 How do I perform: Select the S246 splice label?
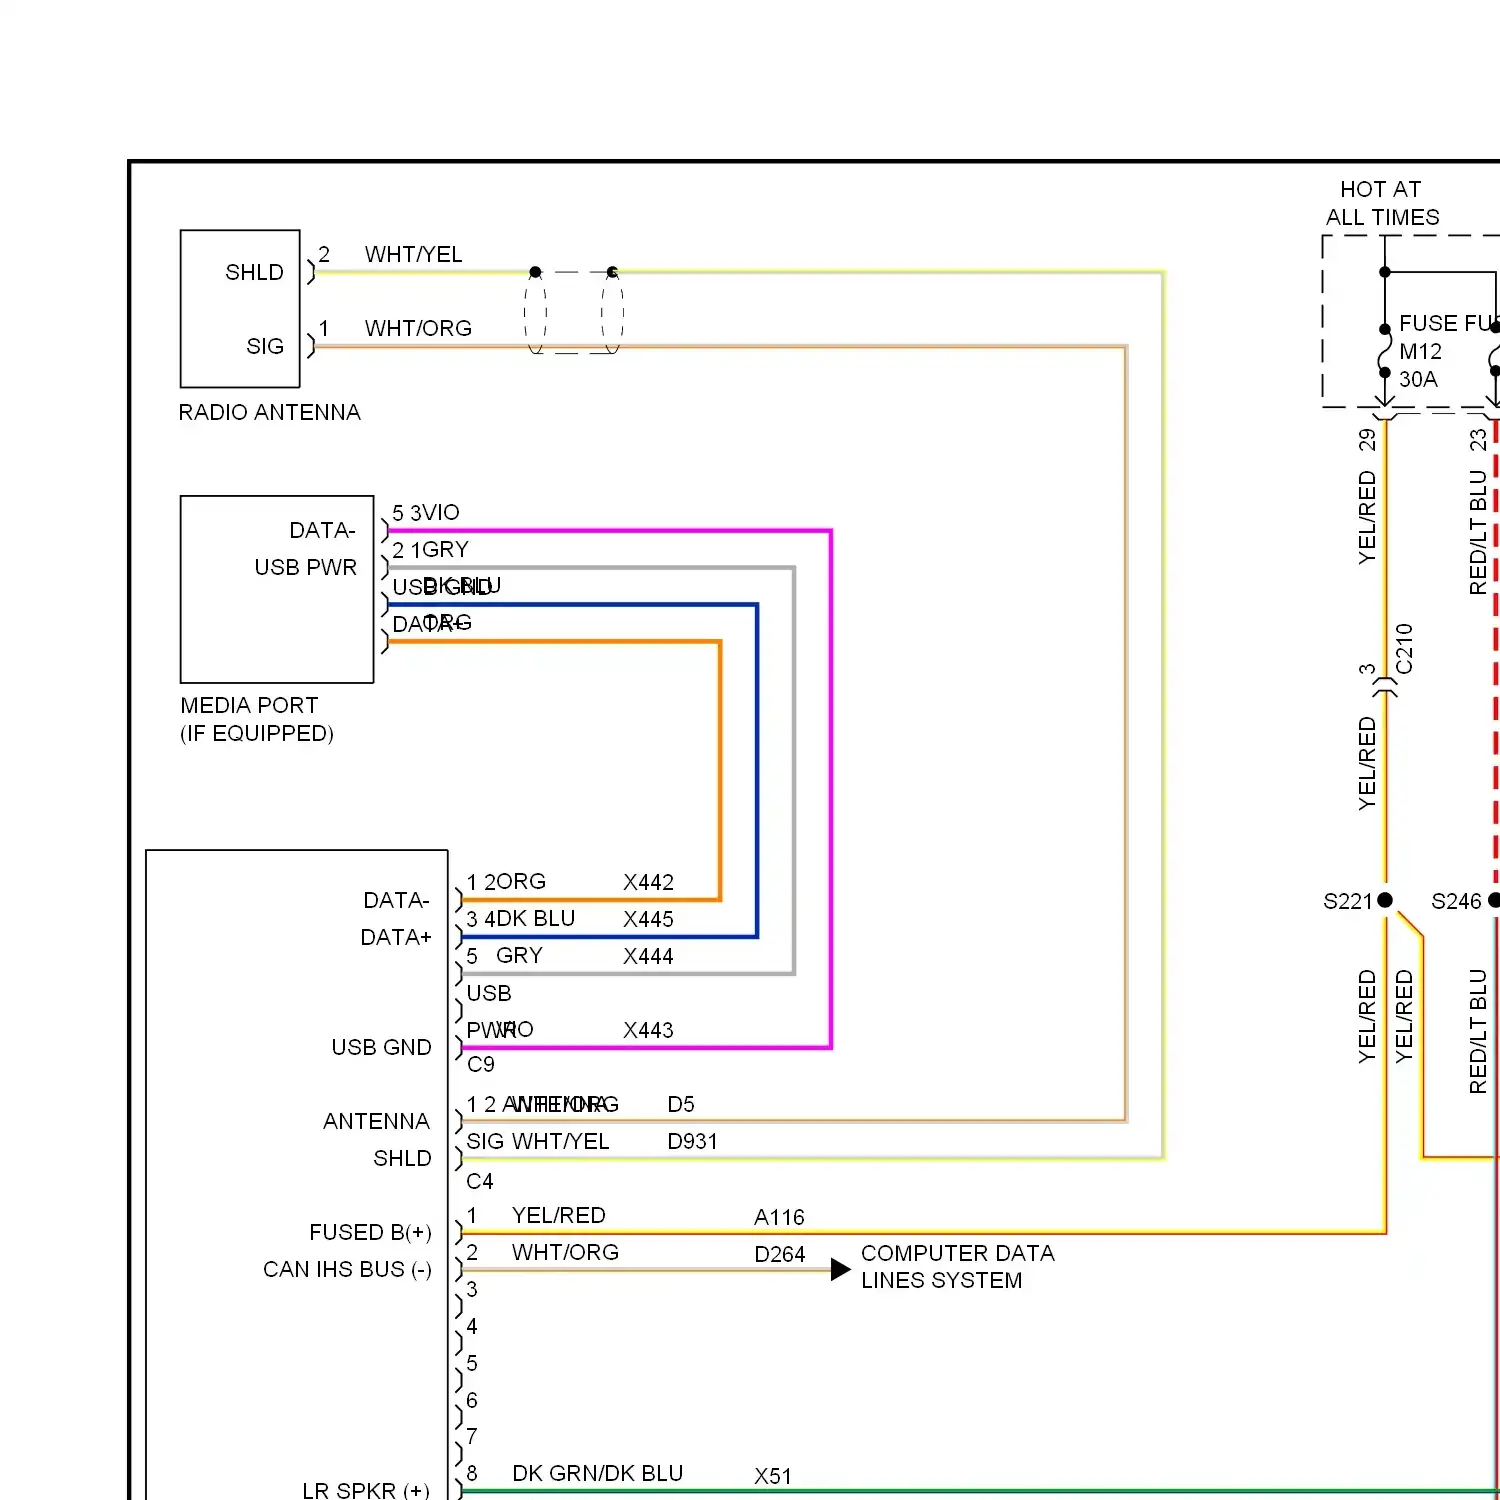(1456, 901)
